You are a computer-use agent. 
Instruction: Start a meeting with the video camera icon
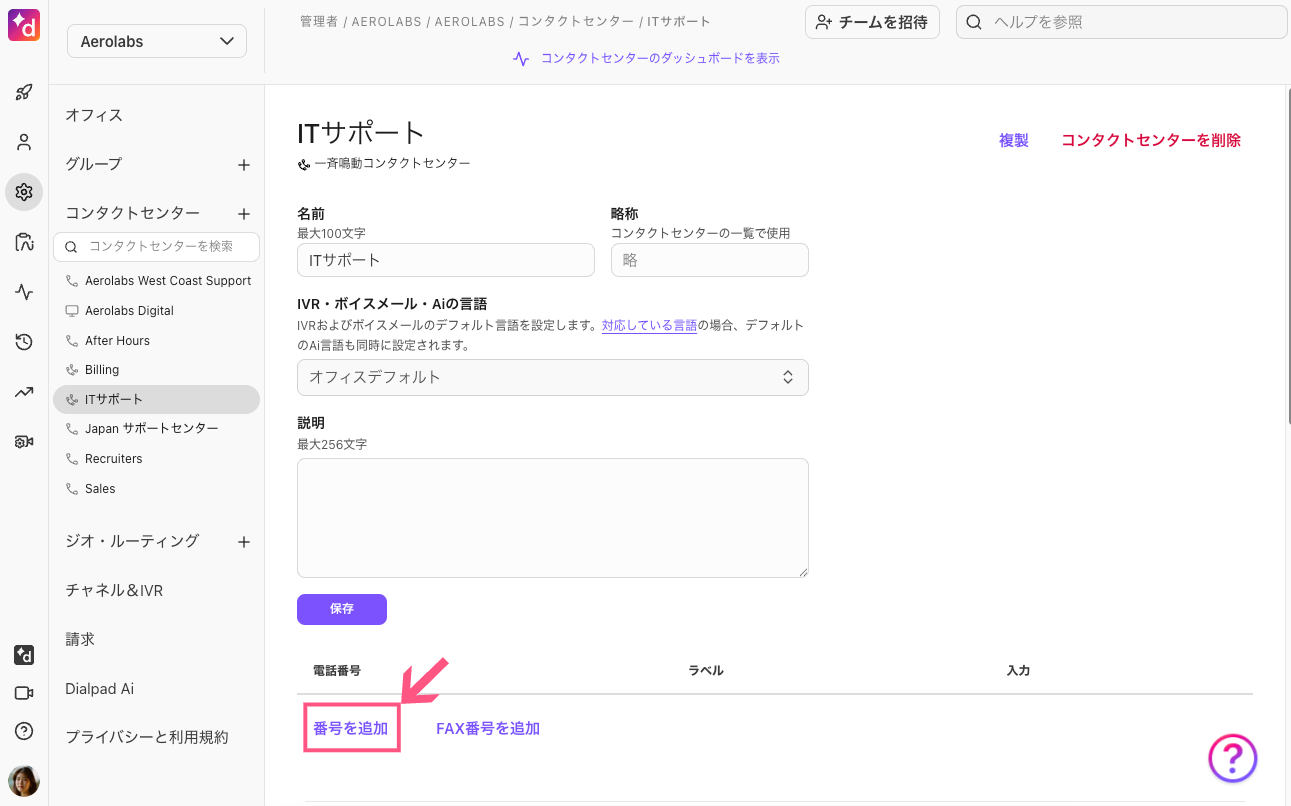(x=24, y=693)
